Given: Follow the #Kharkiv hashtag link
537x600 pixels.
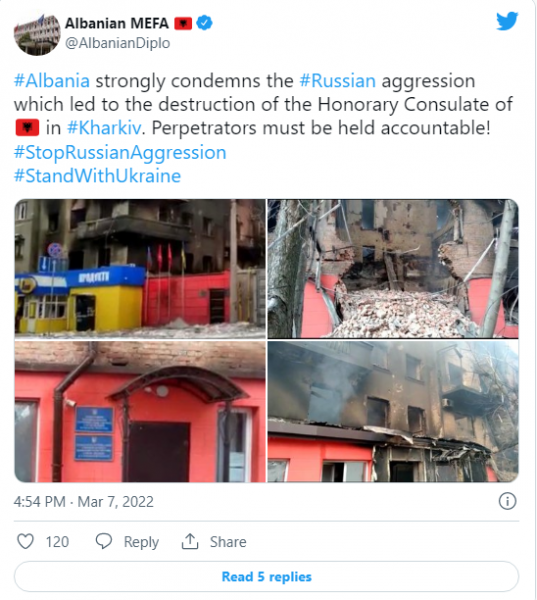Looking at the screenshot, I should tap(104, 128).
